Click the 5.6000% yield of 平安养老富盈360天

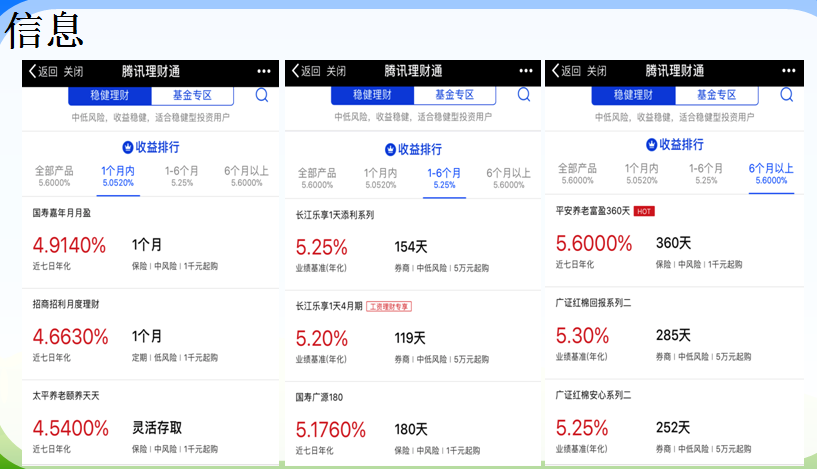point(594,243)
